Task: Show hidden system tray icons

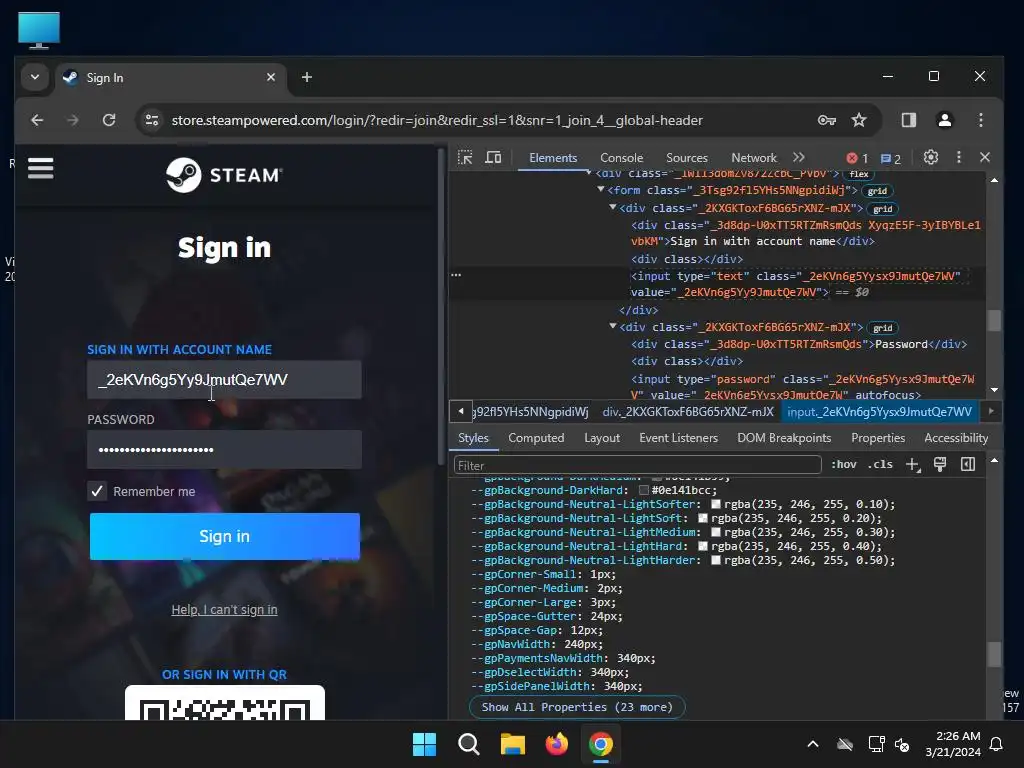Action: click(x=813, y=744)
